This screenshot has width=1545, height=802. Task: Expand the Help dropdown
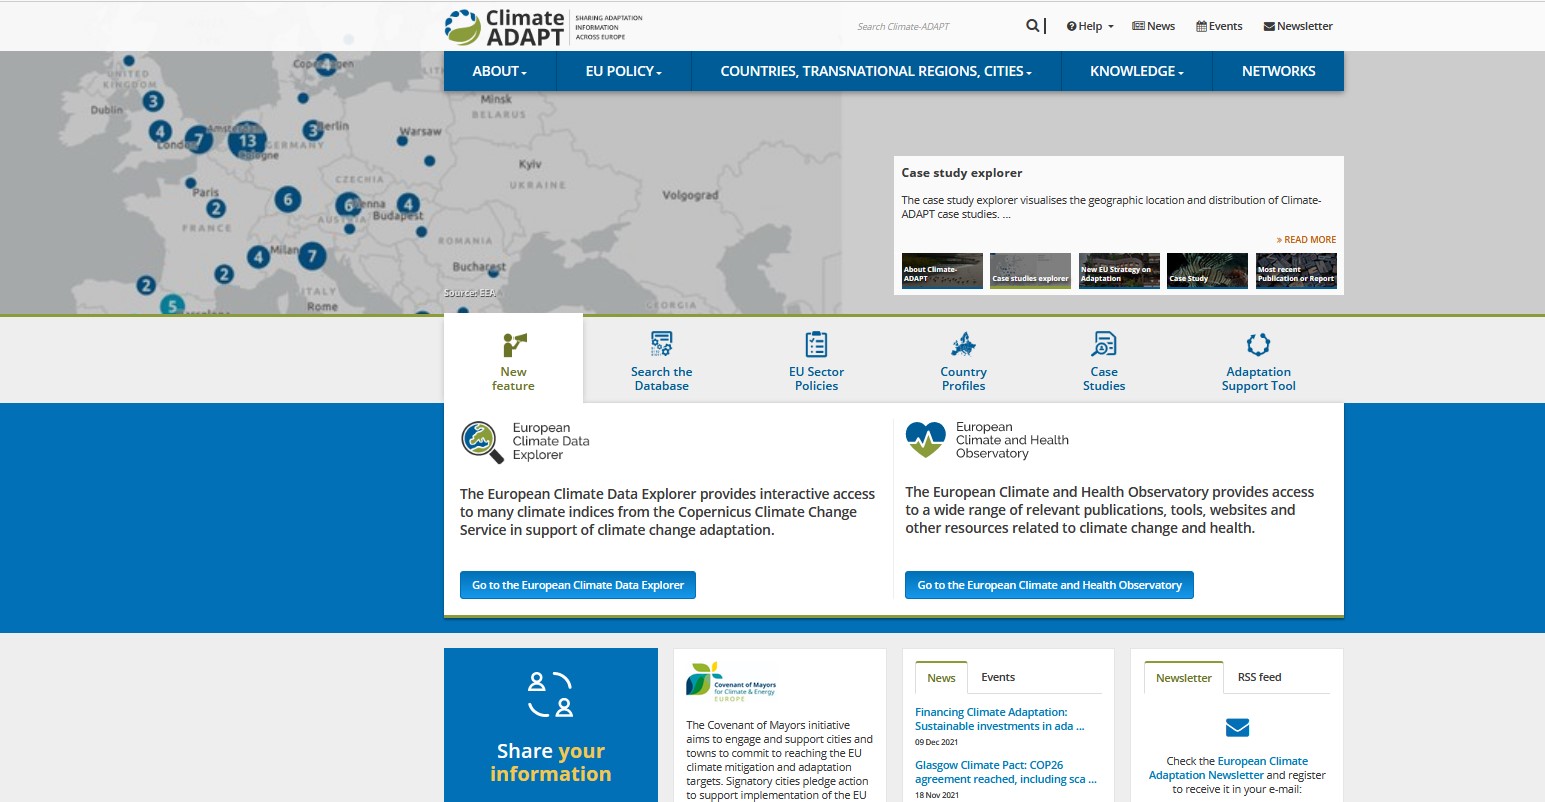(1090, 26)
